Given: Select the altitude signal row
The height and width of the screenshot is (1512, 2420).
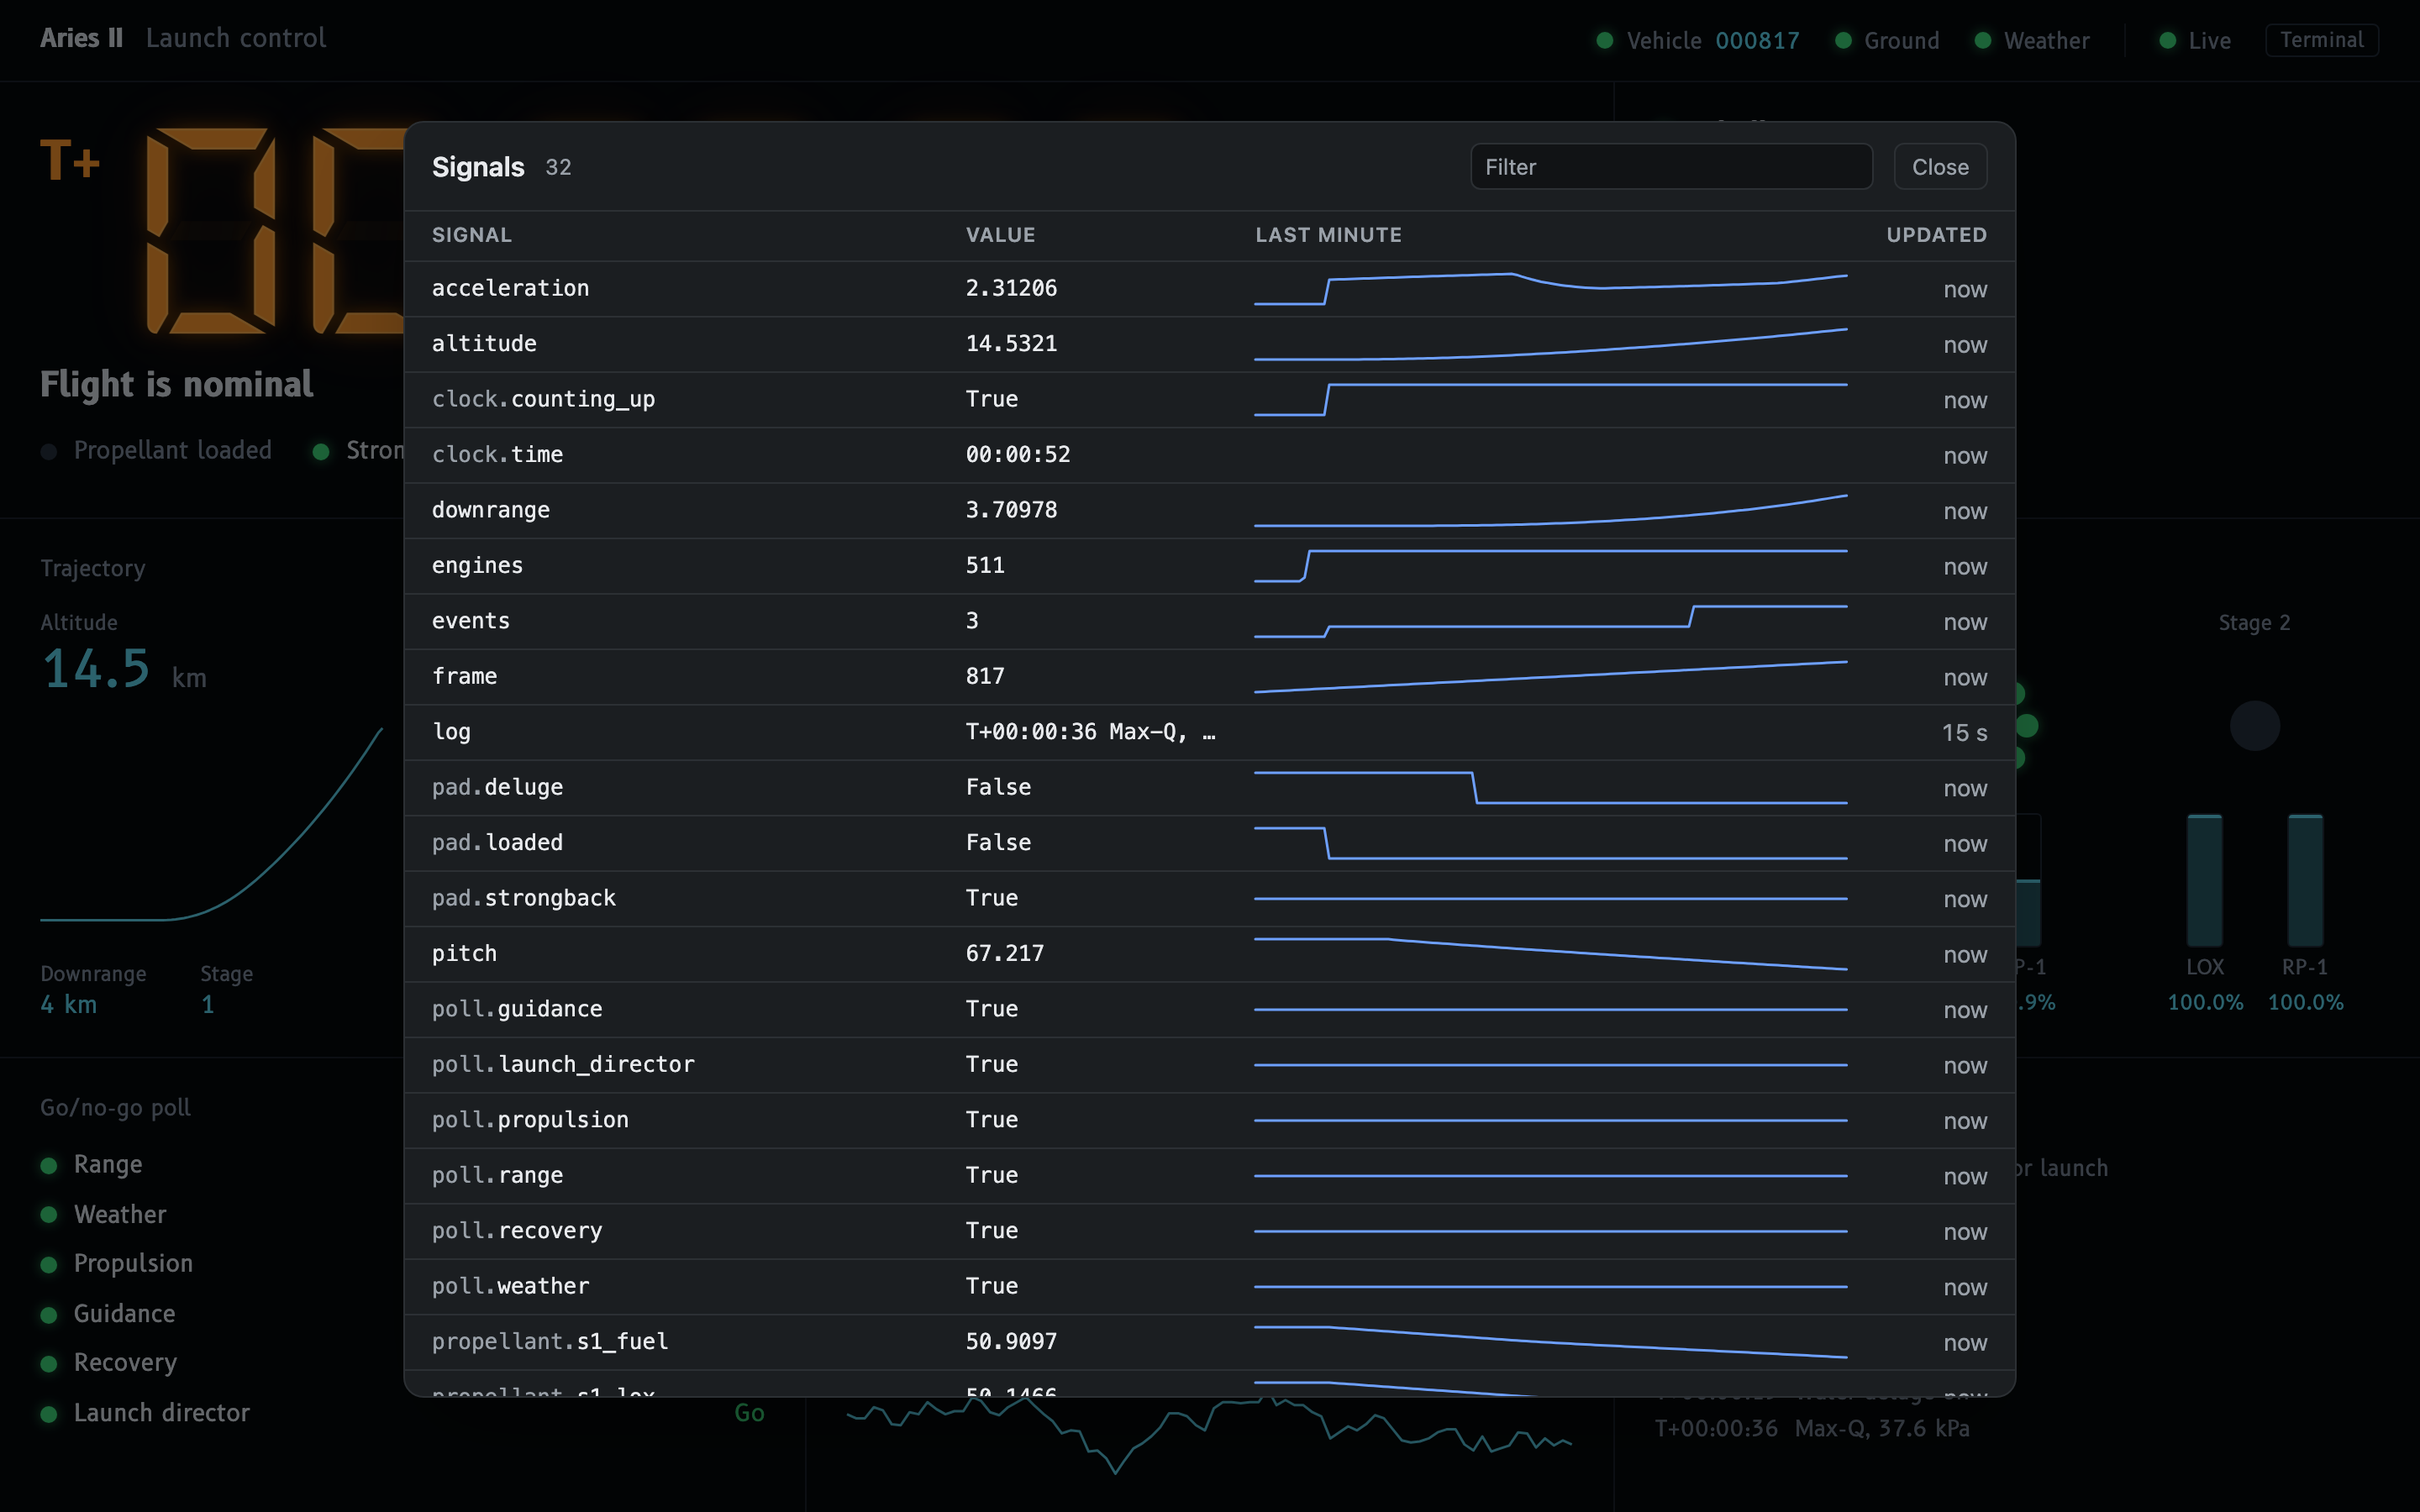Looking at the screenshot, I should point(1209,344).
